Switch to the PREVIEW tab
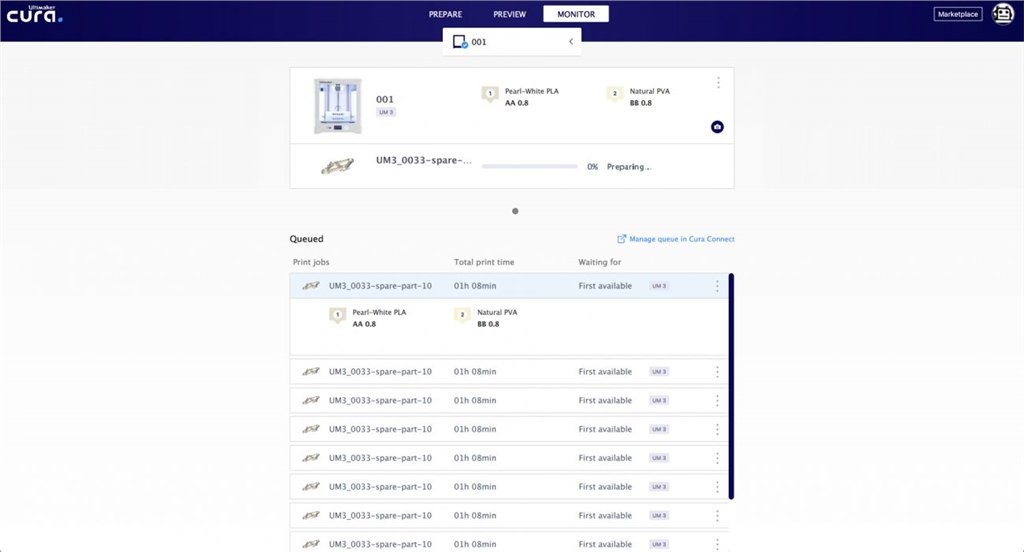The width and height of the screenshot is (1024, 552). [509, 14]
